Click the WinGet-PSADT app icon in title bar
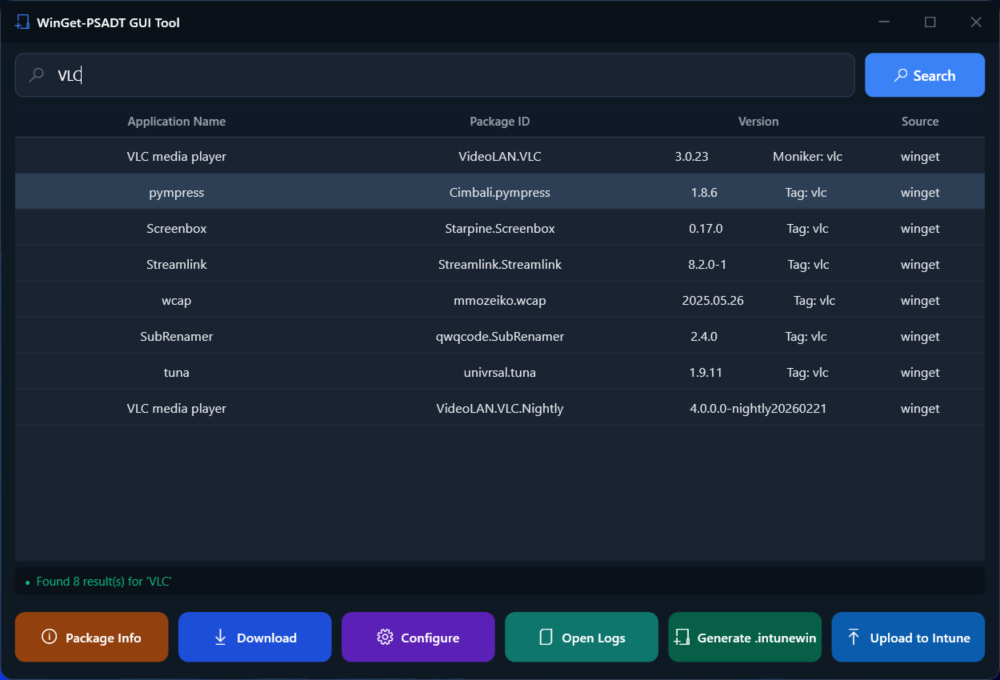 point(22,22)
